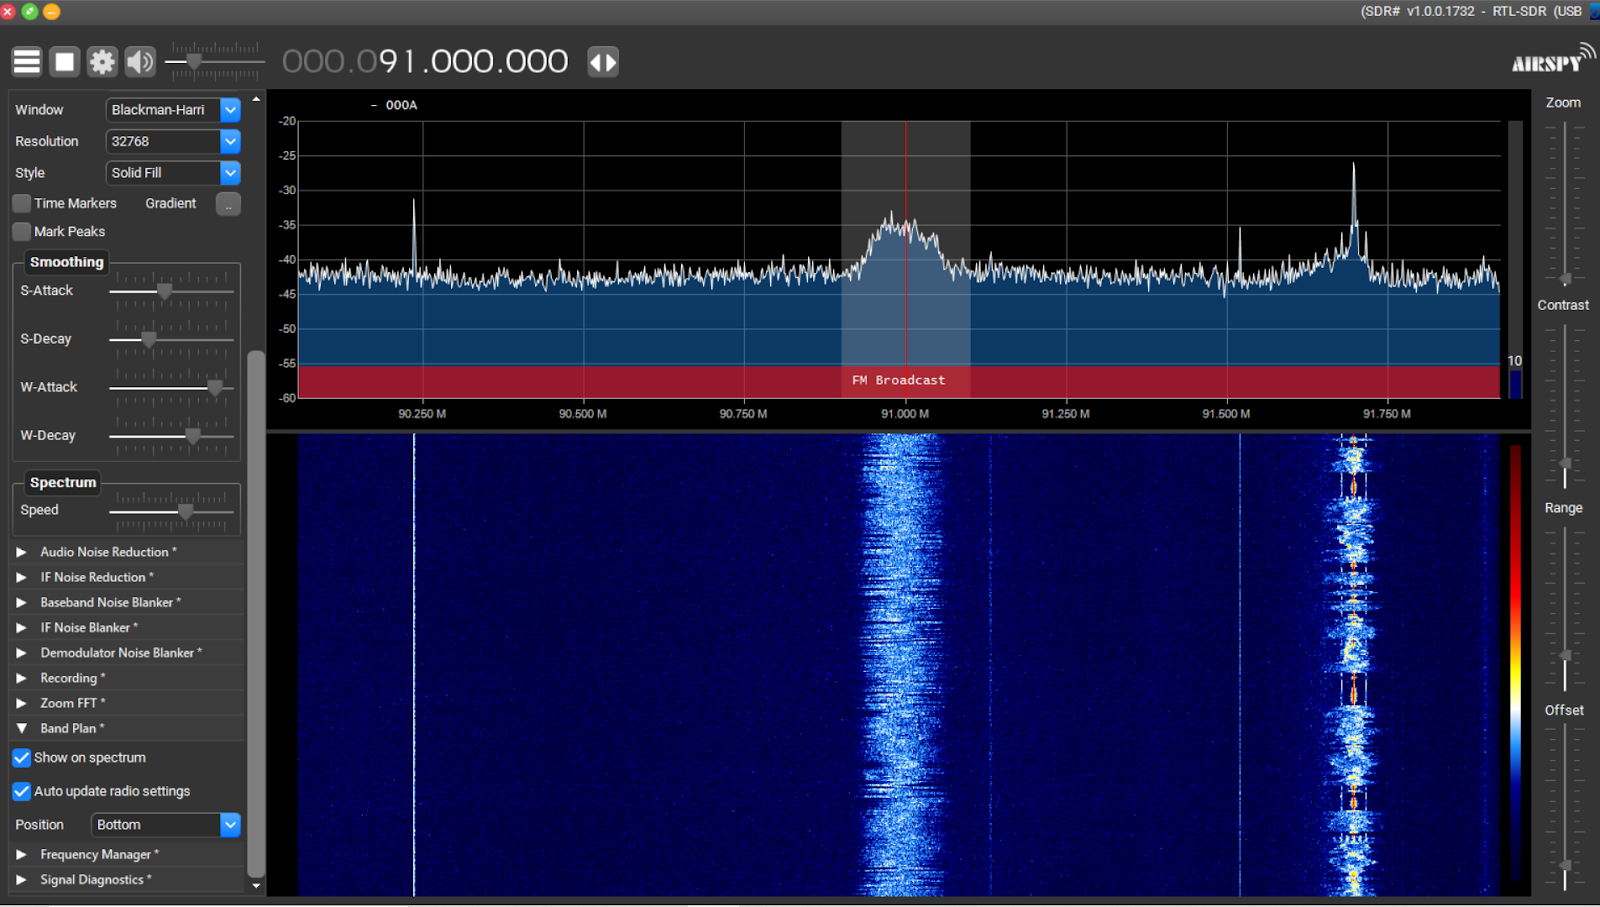1600x907 pixels.
Task: Collapse the Band Plan section
Action: (x=22, y=728)
